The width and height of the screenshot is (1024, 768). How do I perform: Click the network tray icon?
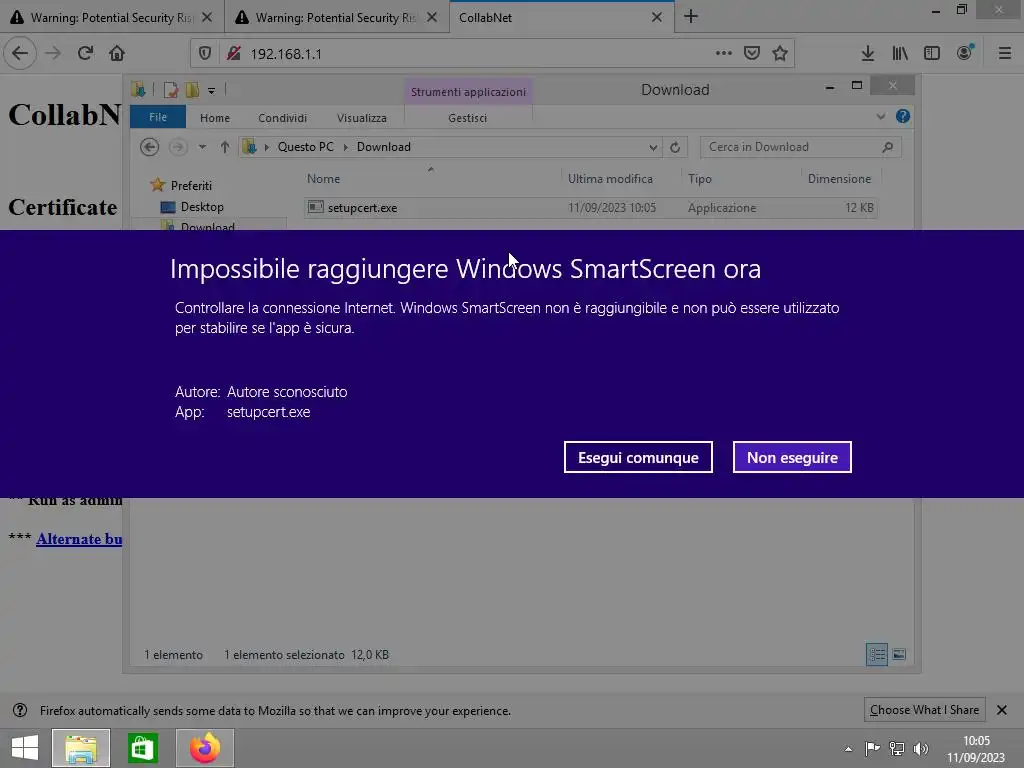897,748
